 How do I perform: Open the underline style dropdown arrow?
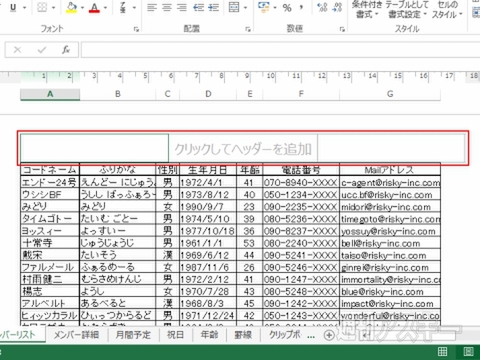pyautogui.click(x=24, y=8)
